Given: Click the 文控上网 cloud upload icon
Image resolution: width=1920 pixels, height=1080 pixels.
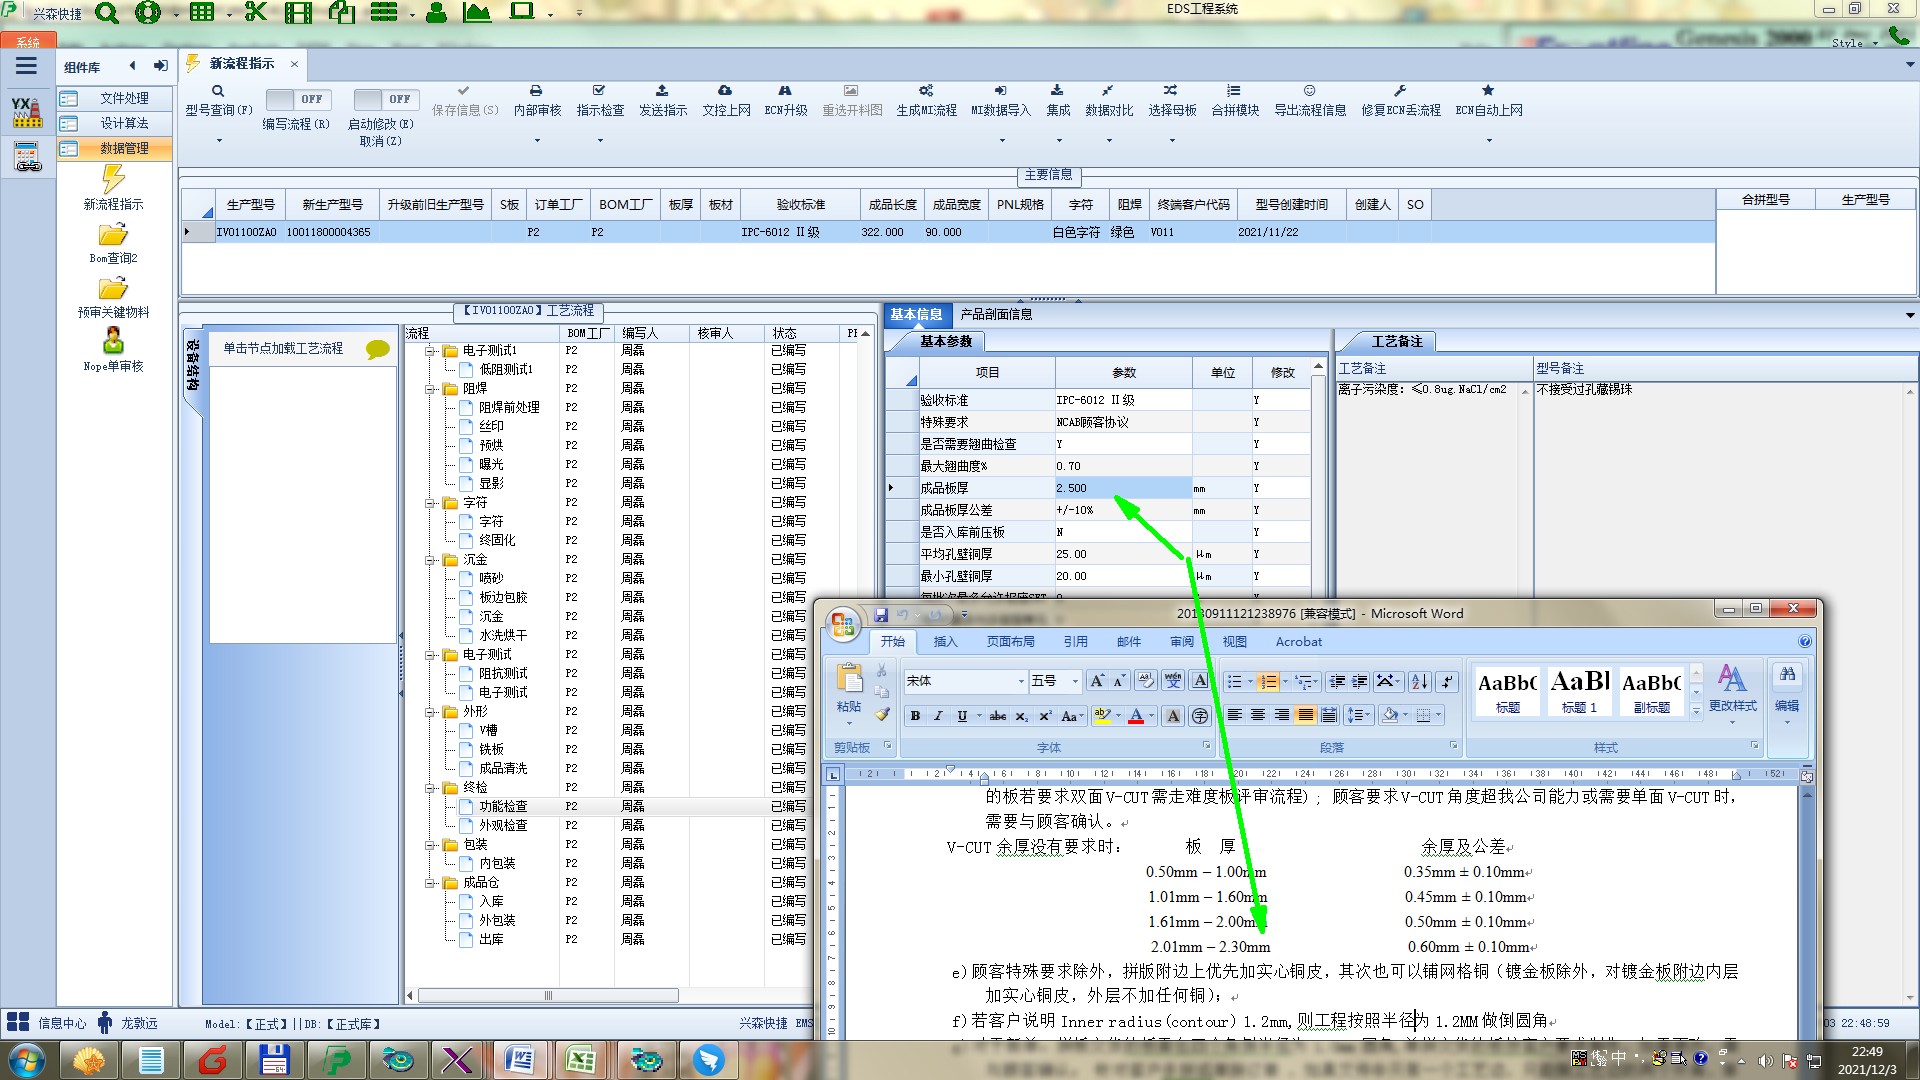Looking at the screenshot, I should pyautogui.click(x=725, y=91).
